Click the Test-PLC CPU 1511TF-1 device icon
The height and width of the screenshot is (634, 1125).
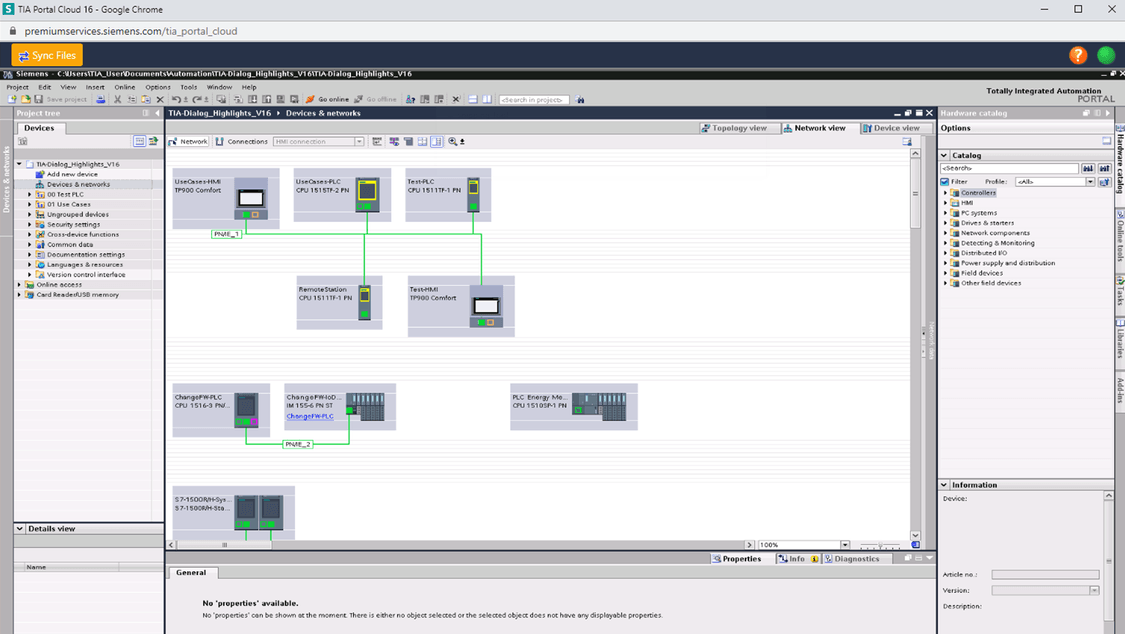(x=474, y=195)
